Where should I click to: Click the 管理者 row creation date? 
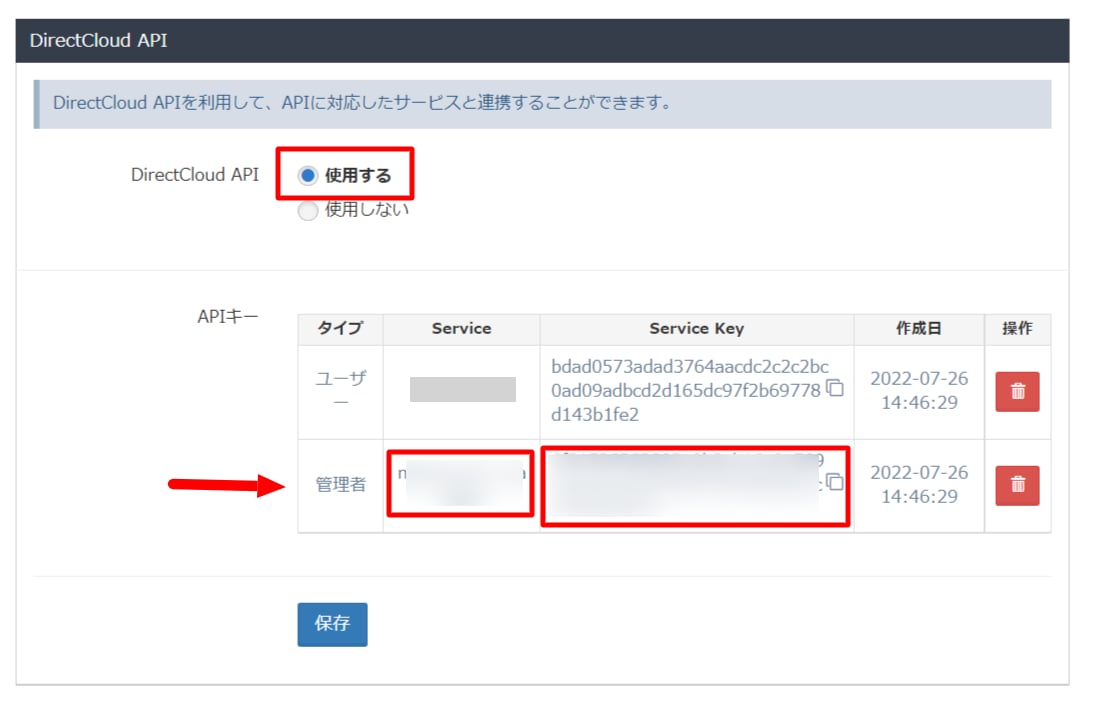click(919, 484)
